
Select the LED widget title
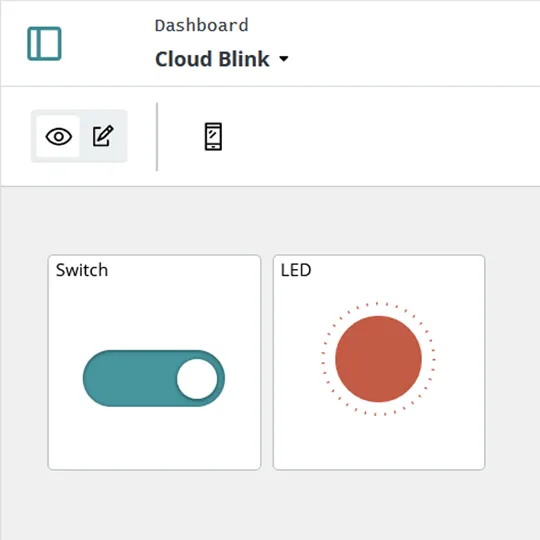coord(296,270)
